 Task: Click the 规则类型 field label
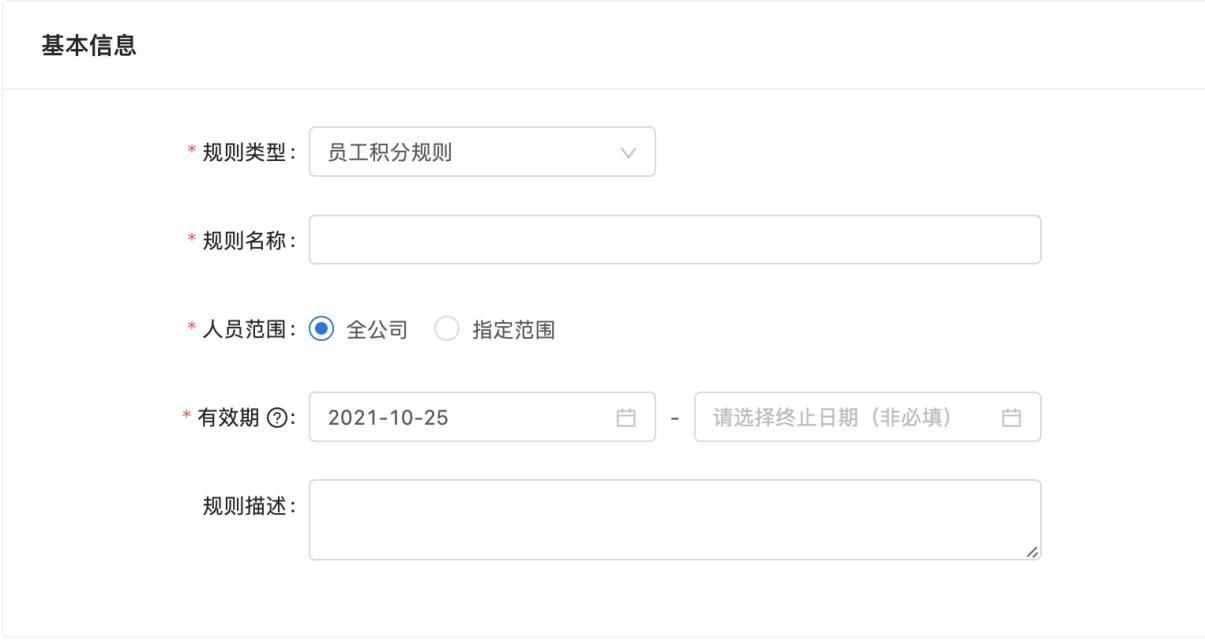[244, 152]
